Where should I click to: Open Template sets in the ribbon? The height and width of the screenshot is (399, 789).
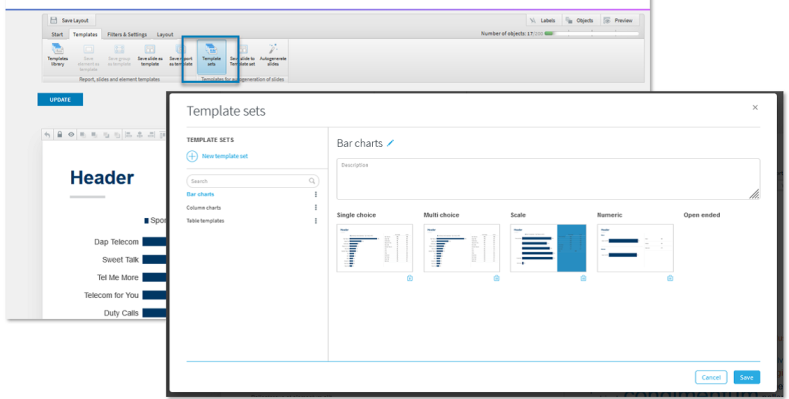[211, 55]
